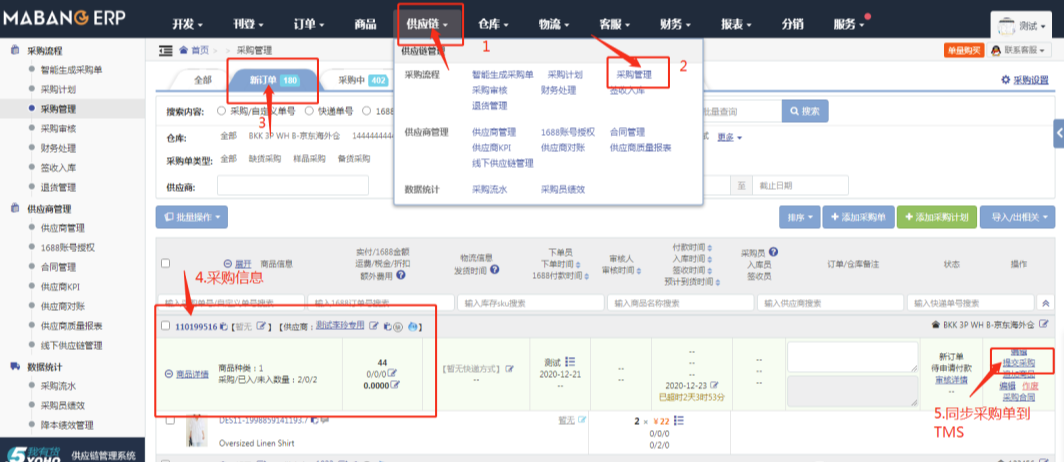
Task: Select the 1688 search radio button
Action: tap(366, 111)
